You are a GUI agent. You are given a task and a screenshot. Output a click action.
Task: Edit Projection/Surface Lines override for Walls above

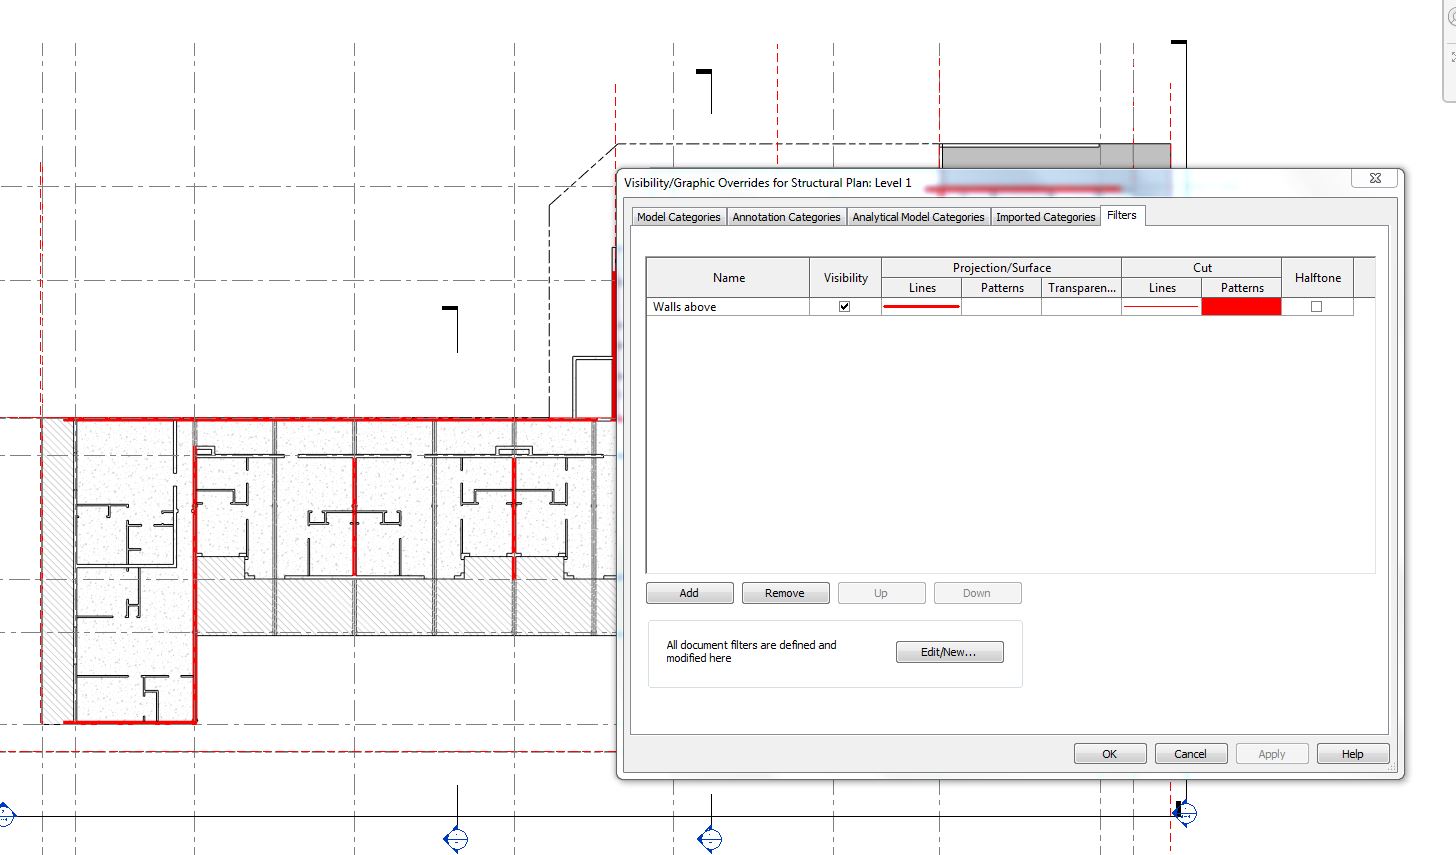point(921,307)
